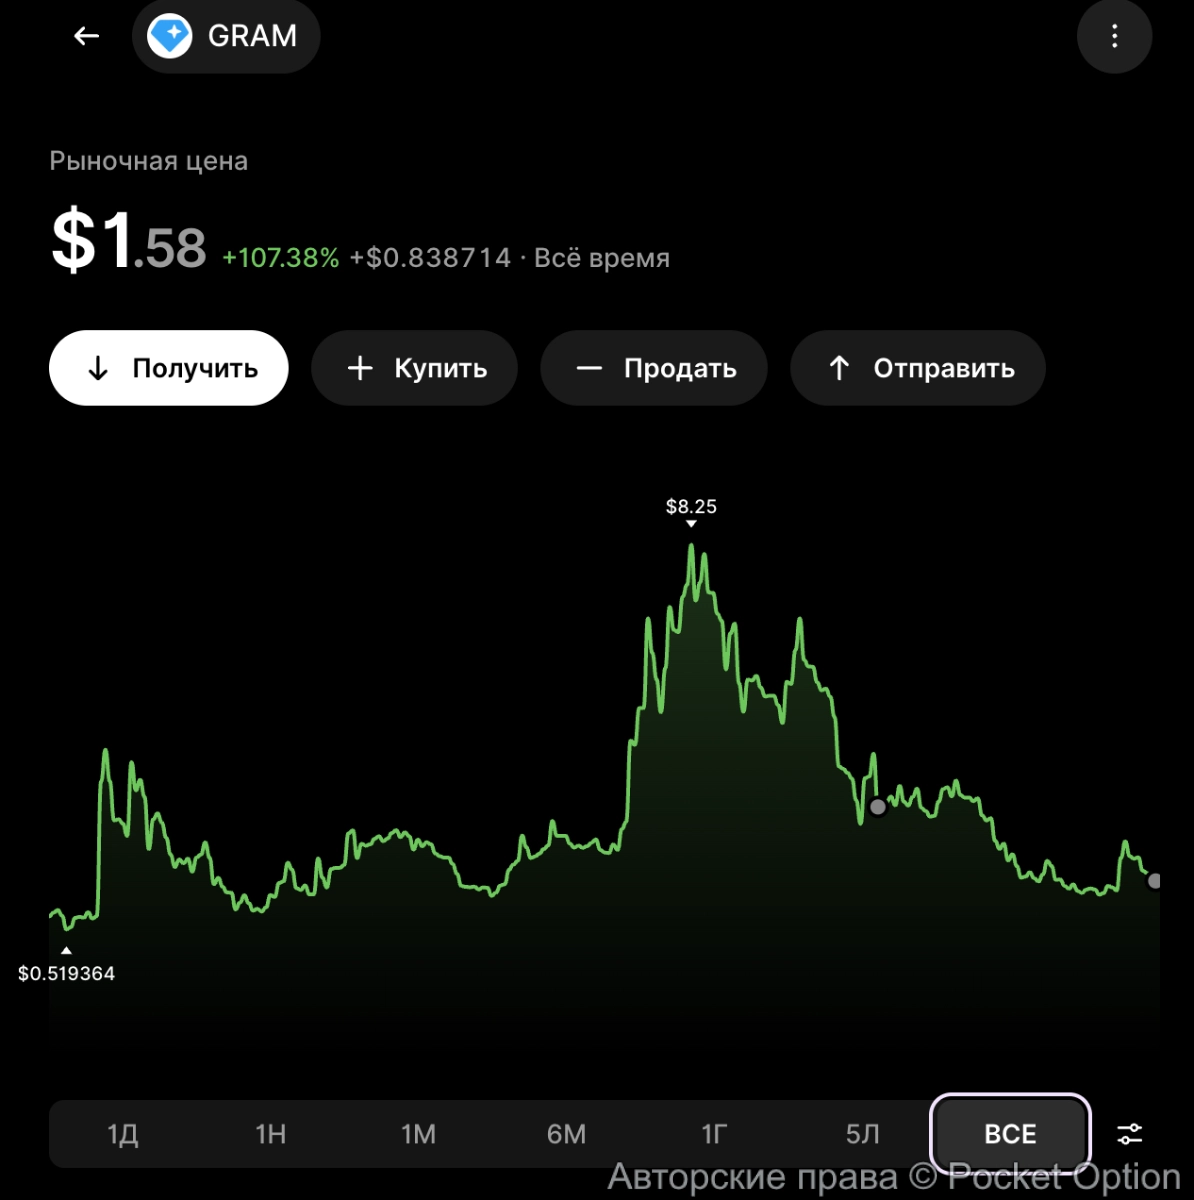
Task: Click the down arrow on Получить
Action: pyautogui.click(x=98, y=368)
